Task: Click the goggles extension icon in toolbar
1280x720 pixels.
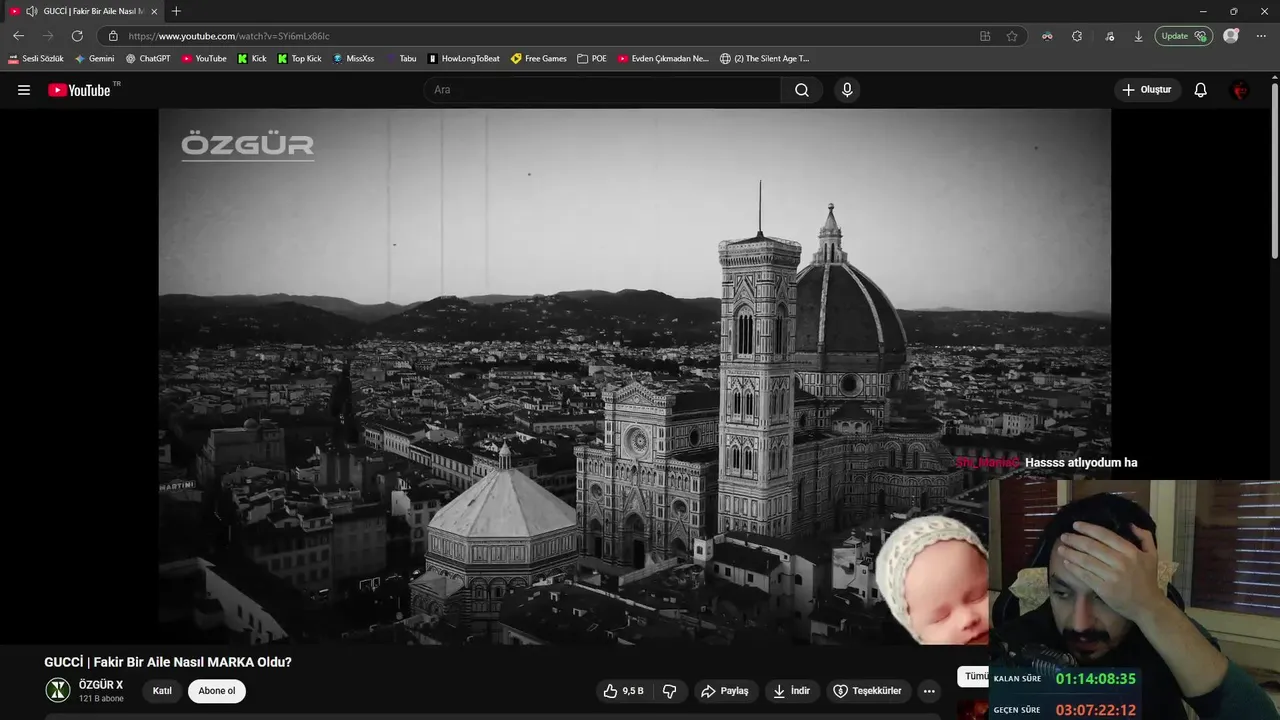Action: tap(1047, 36)
